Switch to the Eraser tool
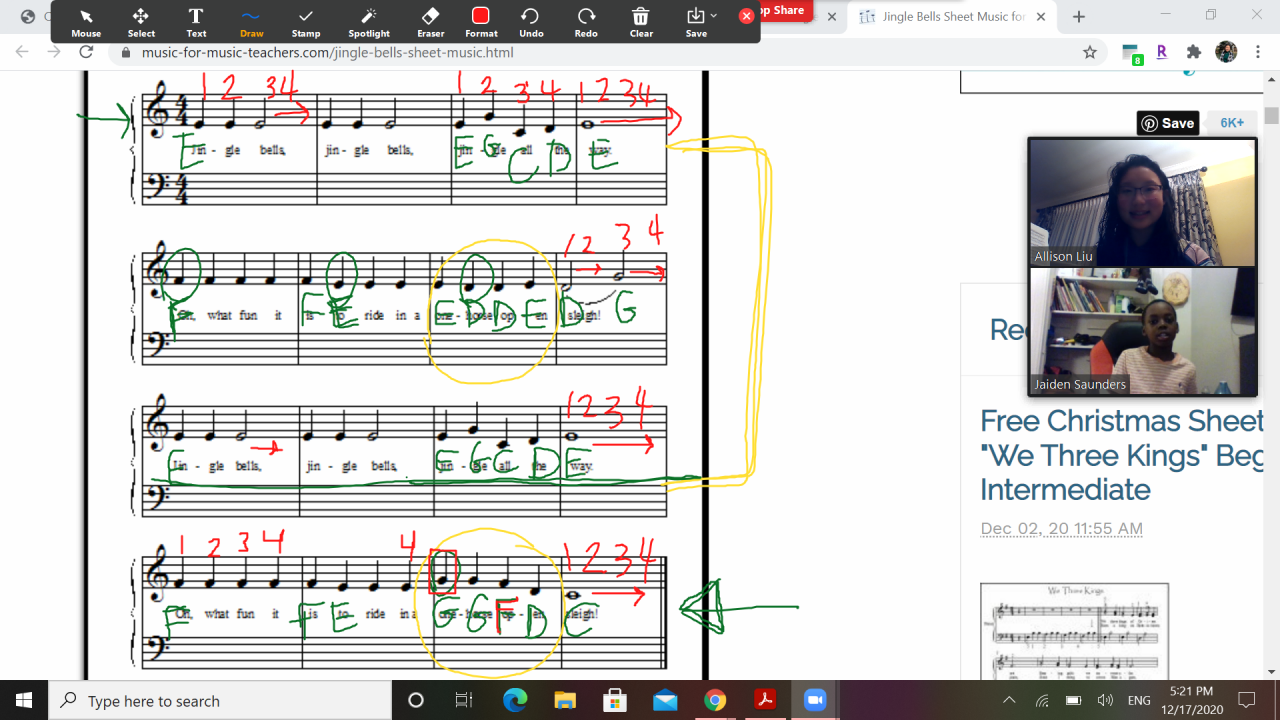The image size is (1280, 720). click(431, 22)
